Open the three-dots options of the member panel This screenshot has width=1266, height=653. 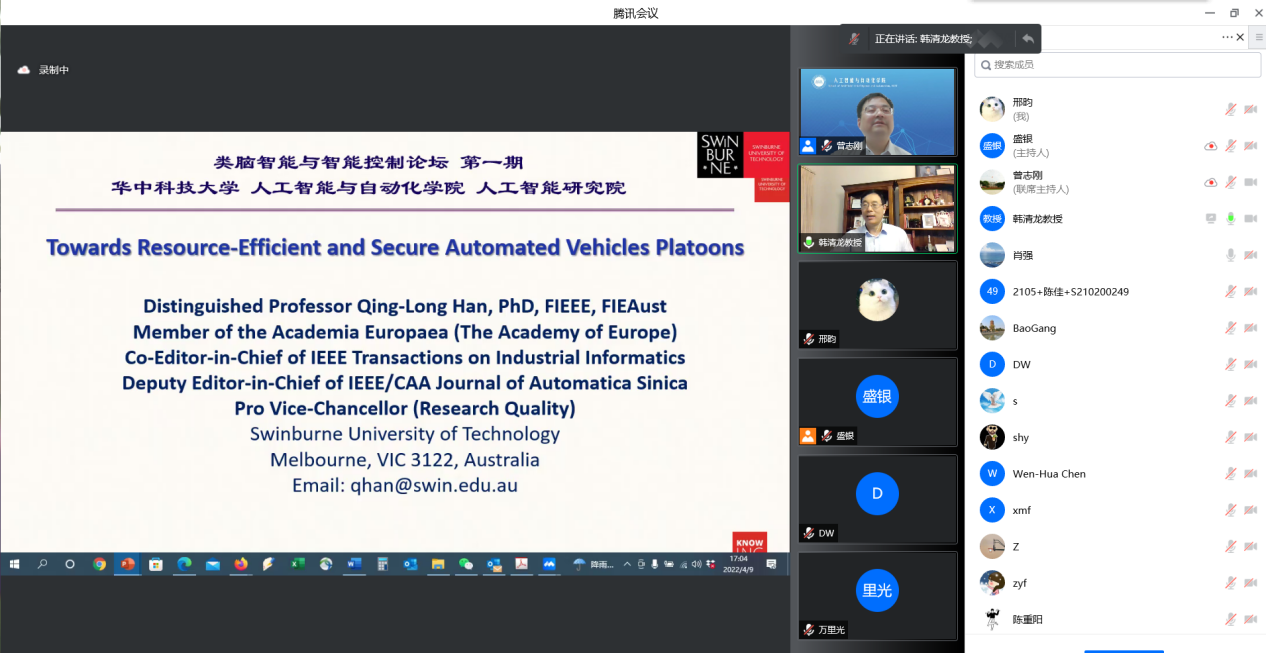coord(1227,37)
